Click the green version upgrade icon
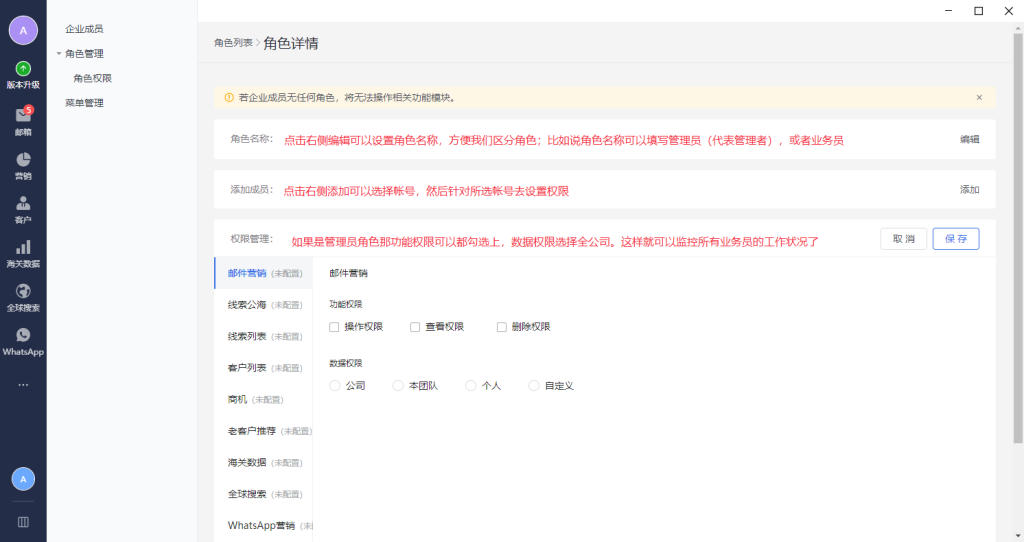This screenshot has width=1024, height=542. pyautogui.click(x=23, y=69)
